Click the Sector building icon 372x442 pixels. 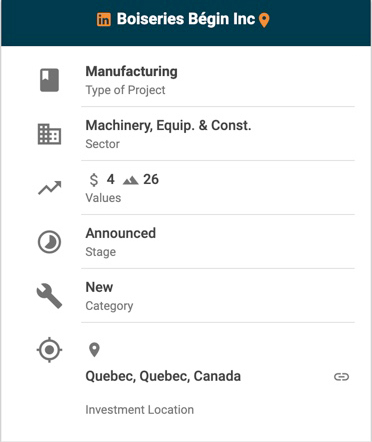(x=49, y=134)
